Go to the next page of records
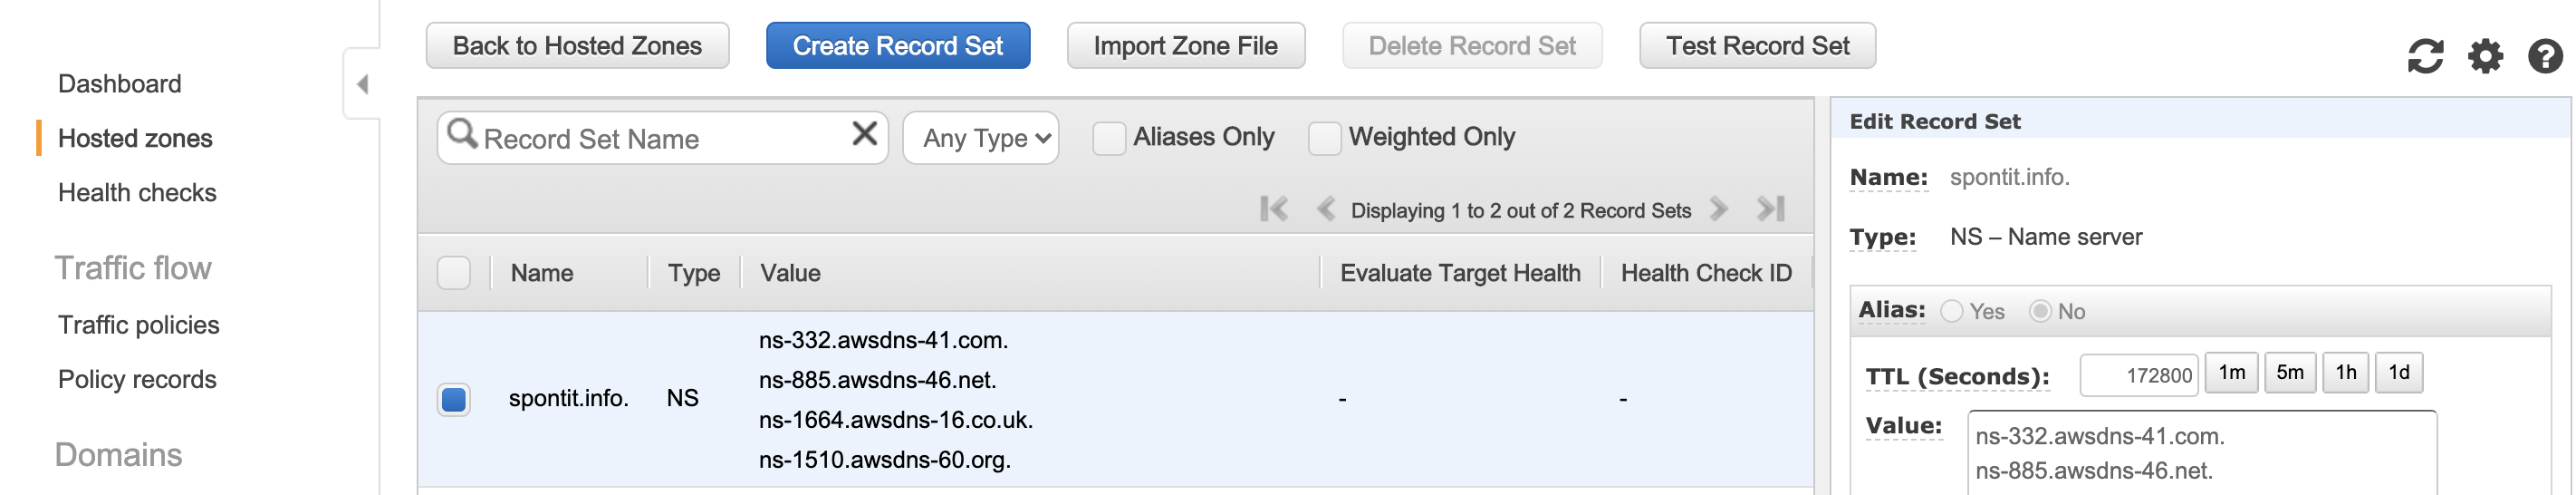 1719,209
